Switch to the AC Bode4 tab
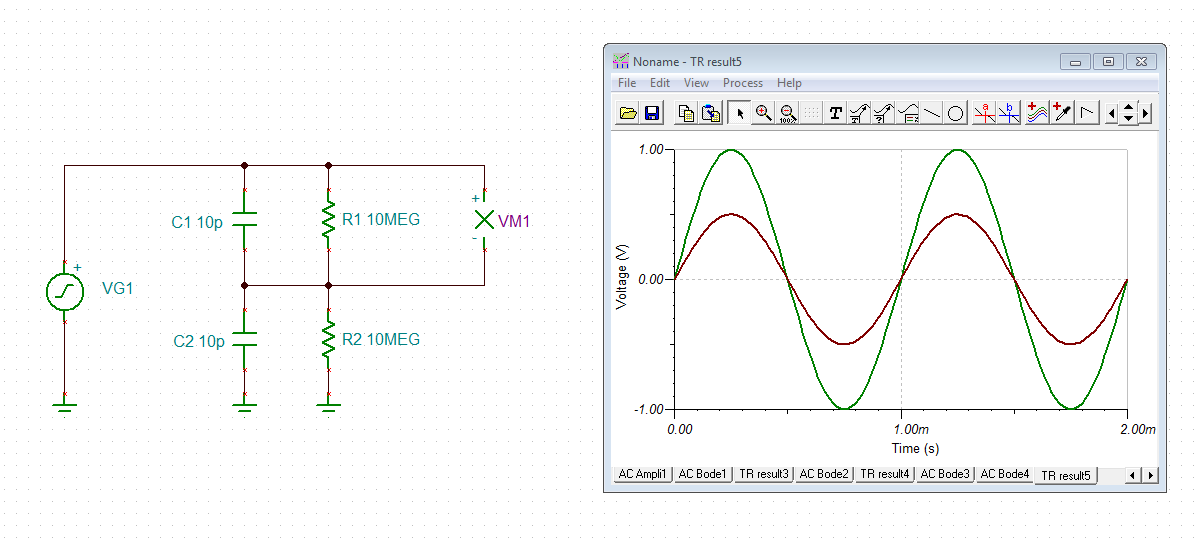Image resolution: width=1204 pixels, height=541 pixels. [x=1005, y=474]
